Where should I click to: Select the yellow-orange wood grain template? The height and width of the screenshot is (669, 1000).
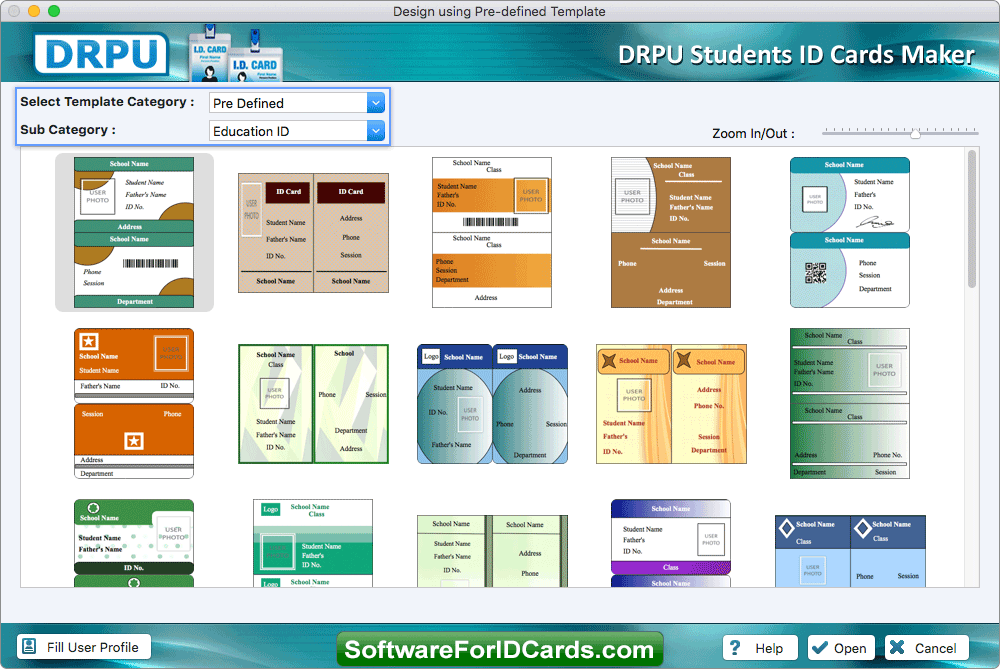click(x=671, y=404)
